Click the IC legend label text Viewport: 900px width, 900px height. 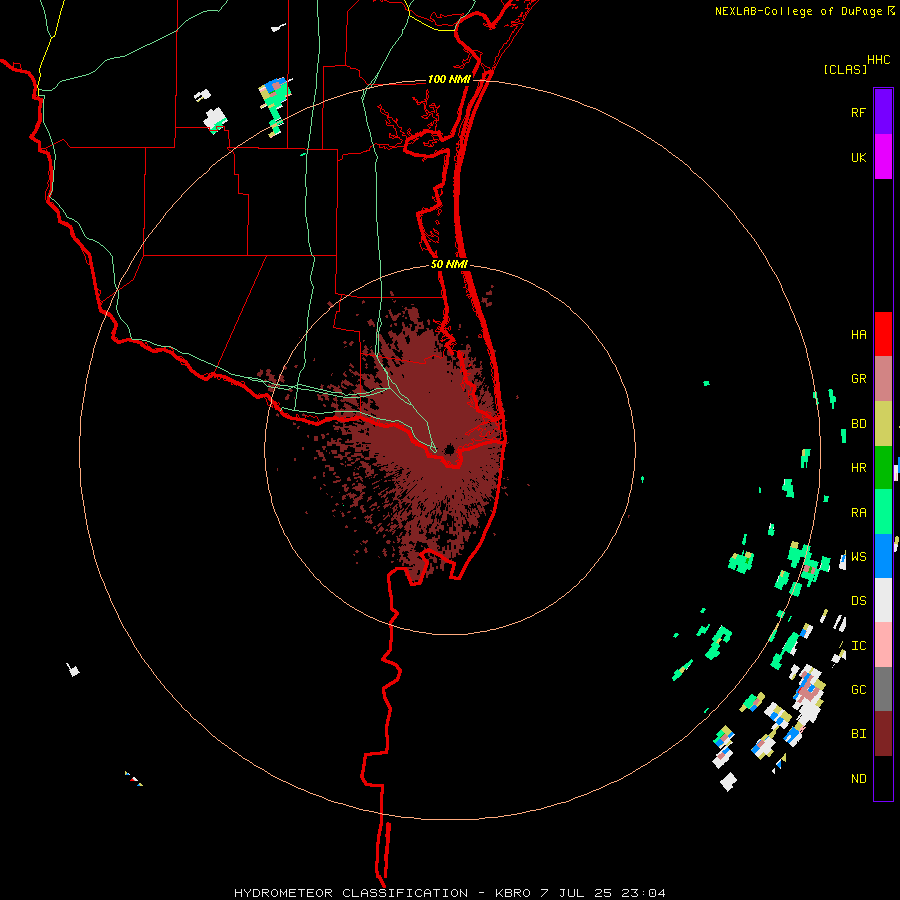(x=859, y=646)
